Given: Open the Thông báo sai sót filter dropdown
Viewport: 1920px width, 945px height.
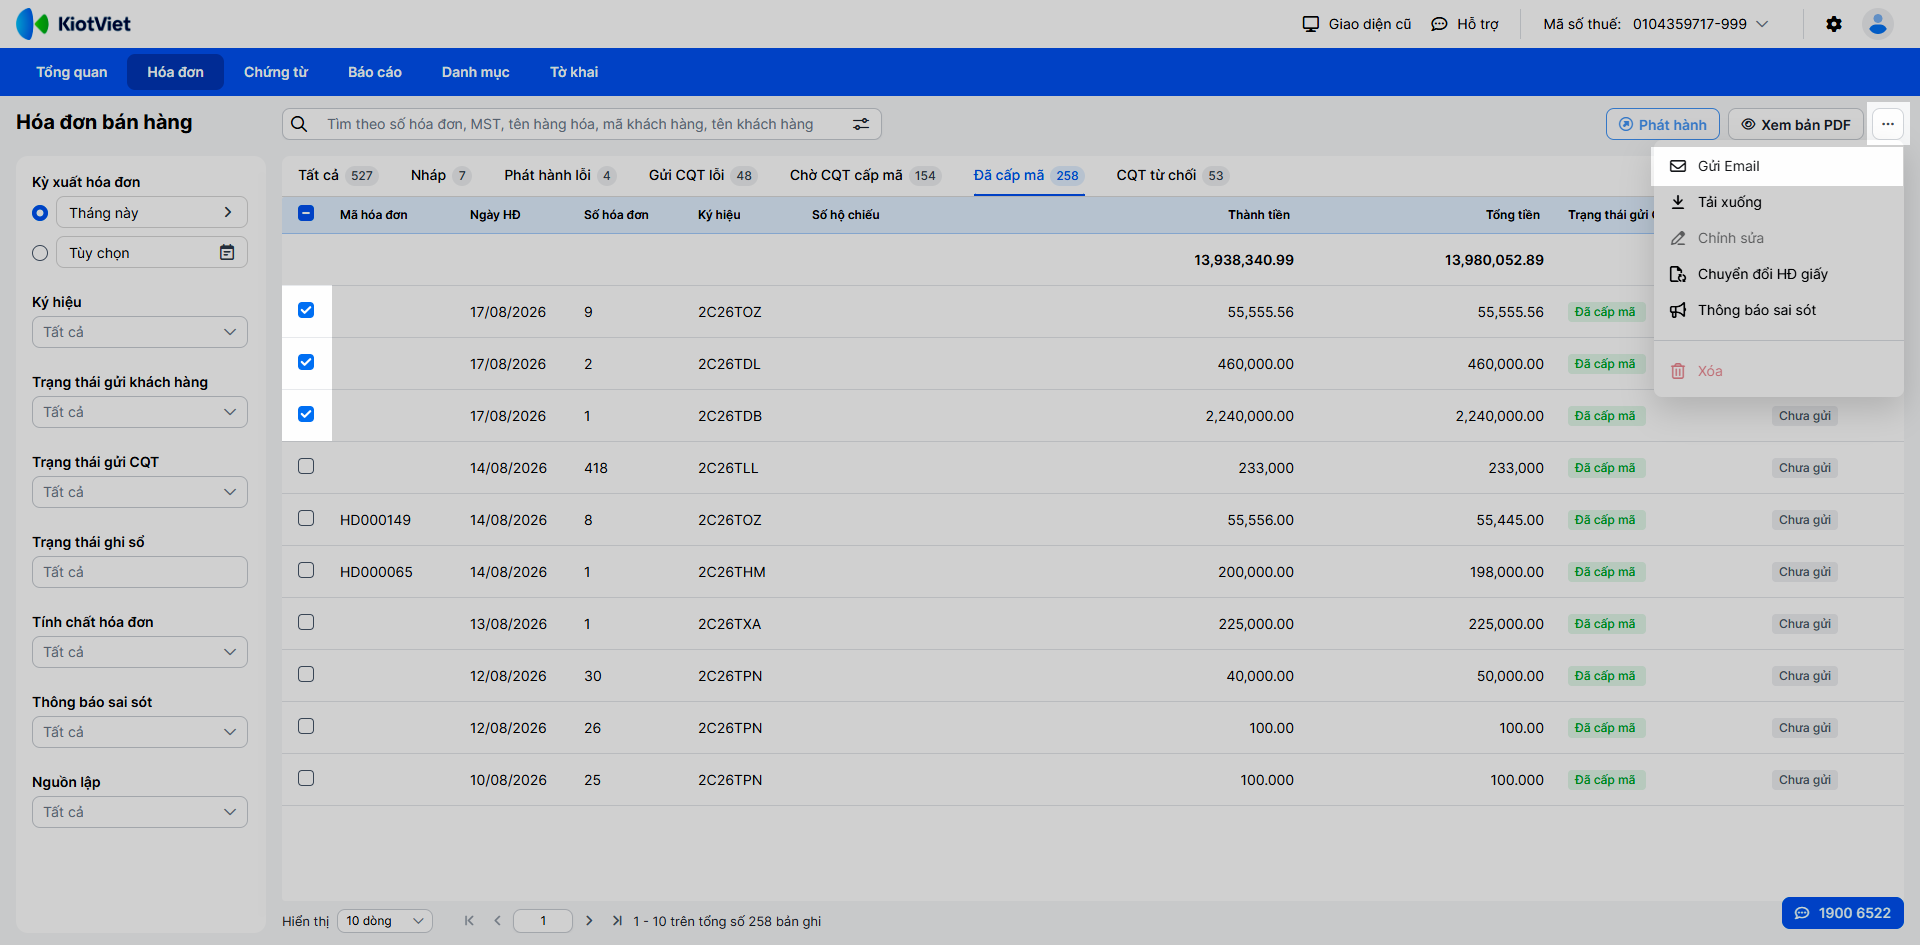Looking at the screenshot, I should (x=140, y=732).
